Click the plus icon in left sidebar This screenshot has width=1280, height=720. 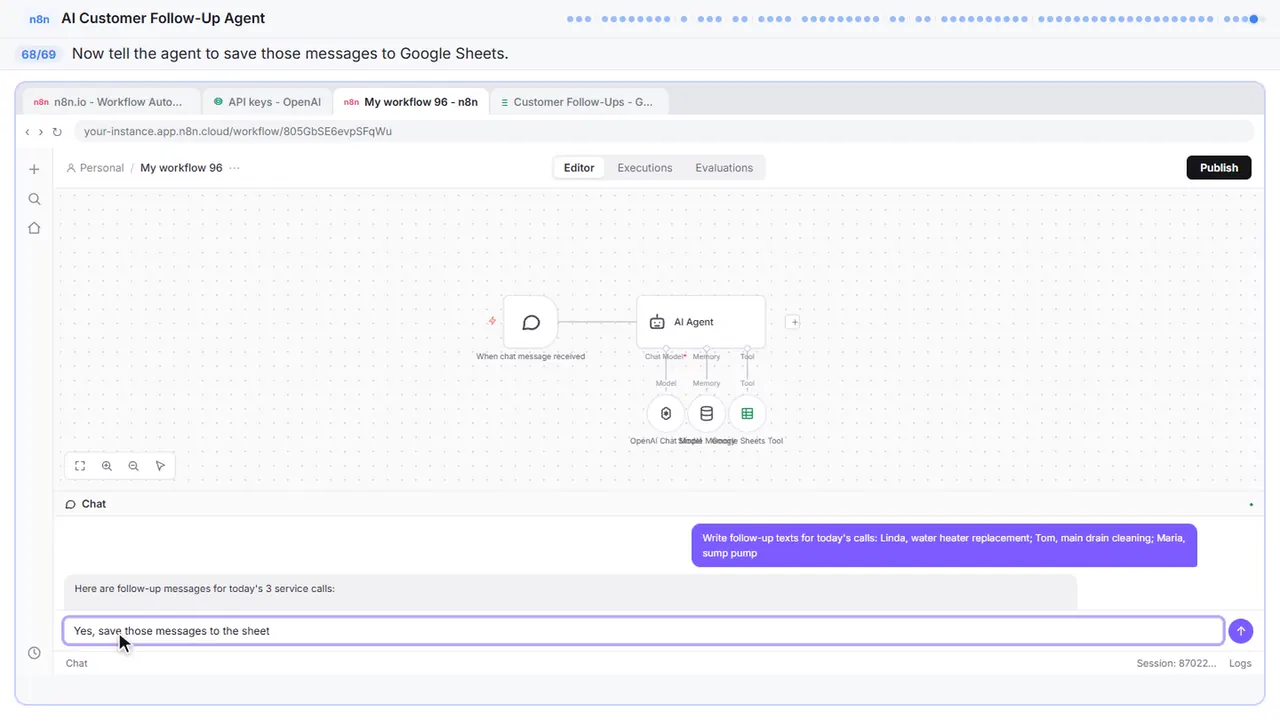click(34, 169)
